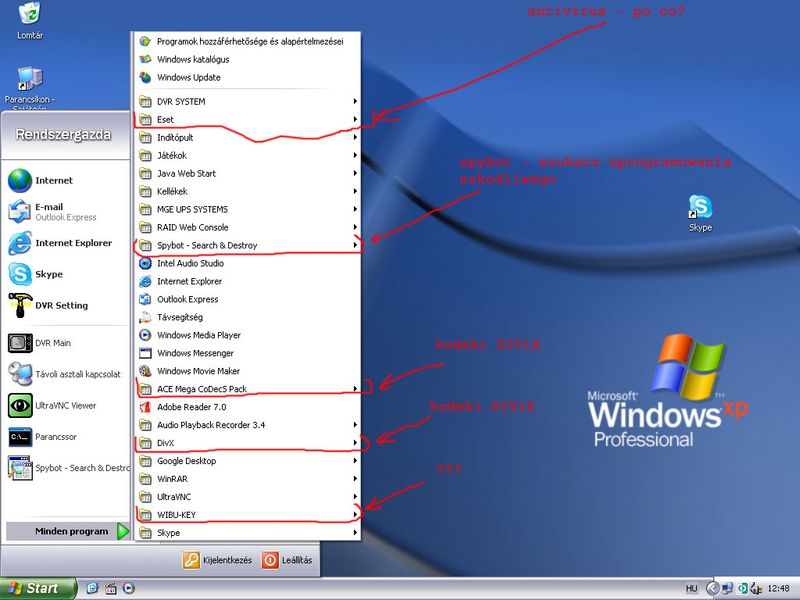Expand the Kellékek submenu arrow
800x600 pixels.
click(x=355, y=191)
